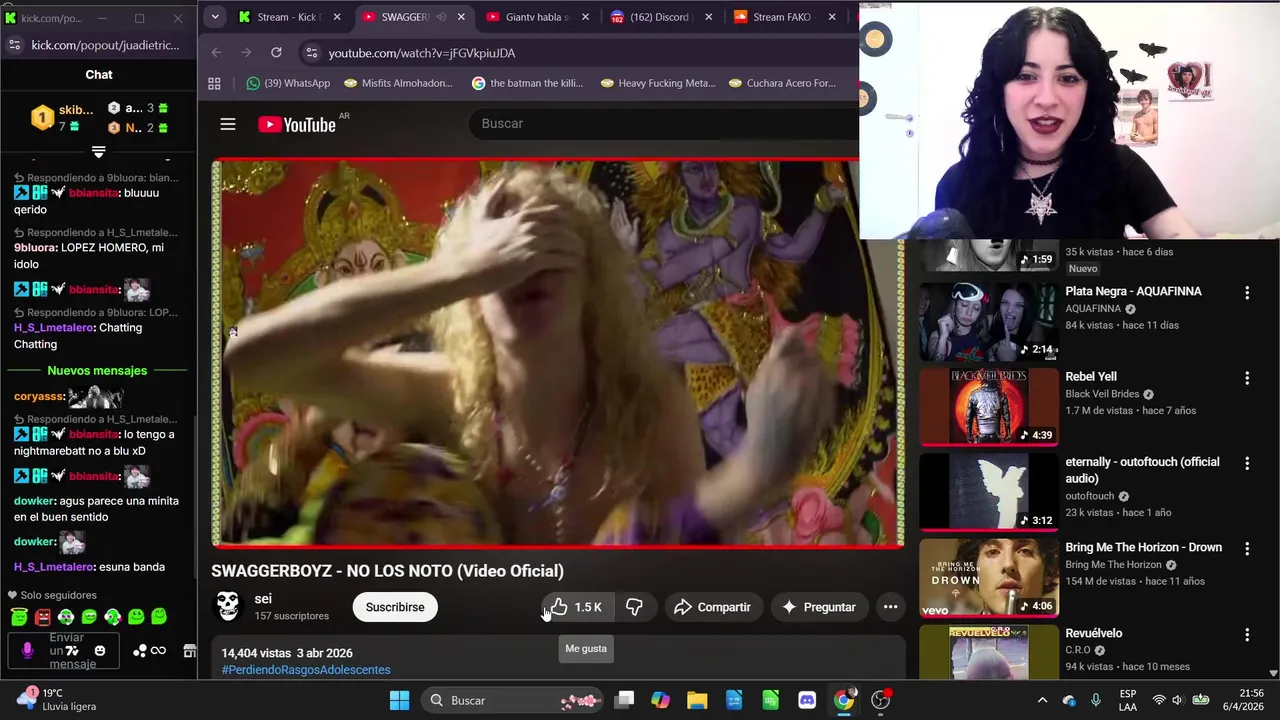Open options for Revuélvelo video

tap(1246, 634)
